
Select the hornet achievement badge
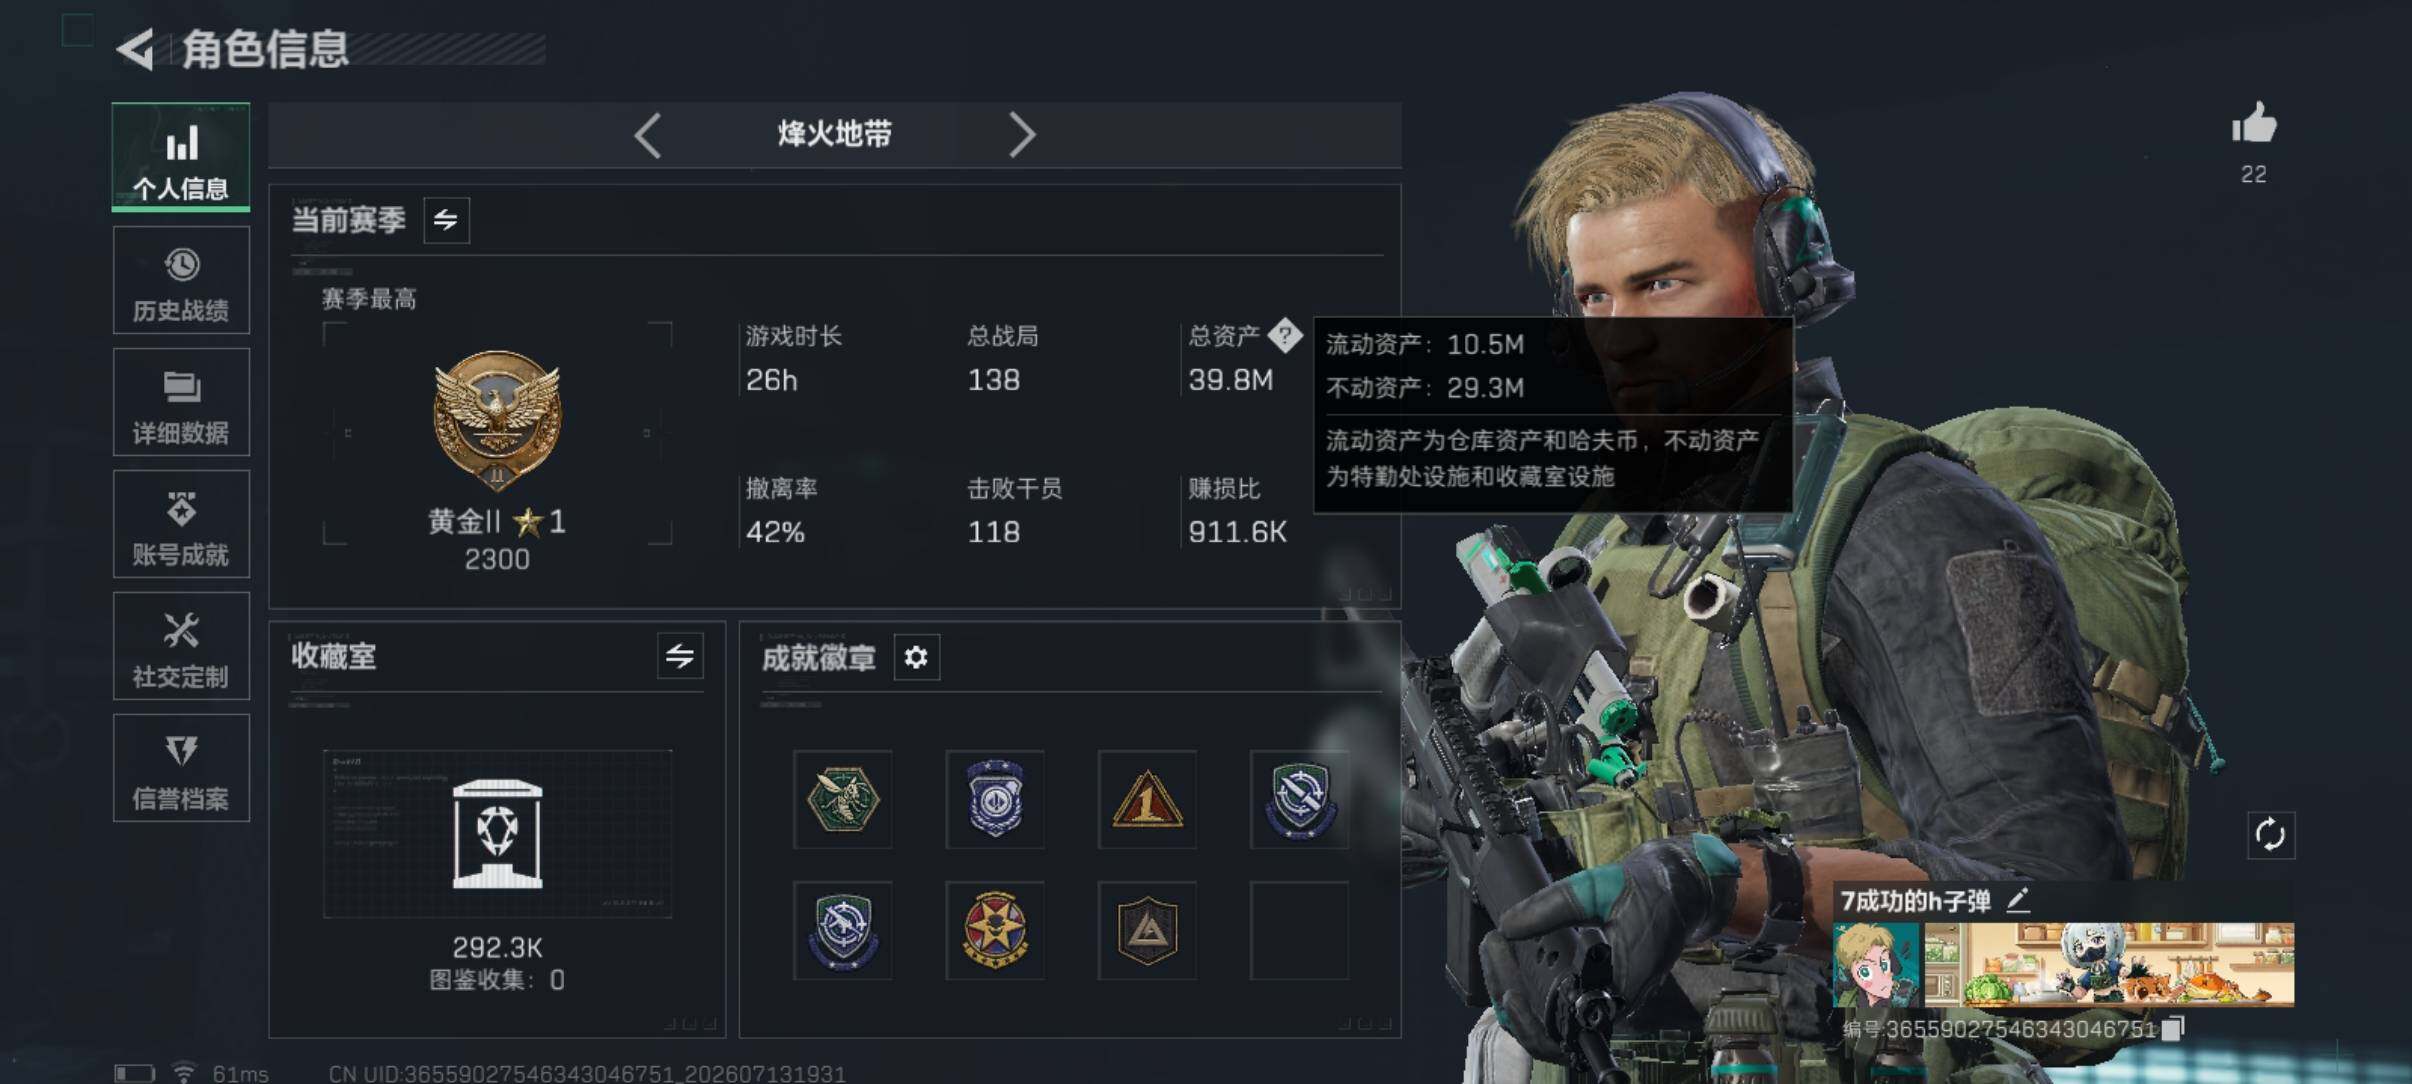843,800
